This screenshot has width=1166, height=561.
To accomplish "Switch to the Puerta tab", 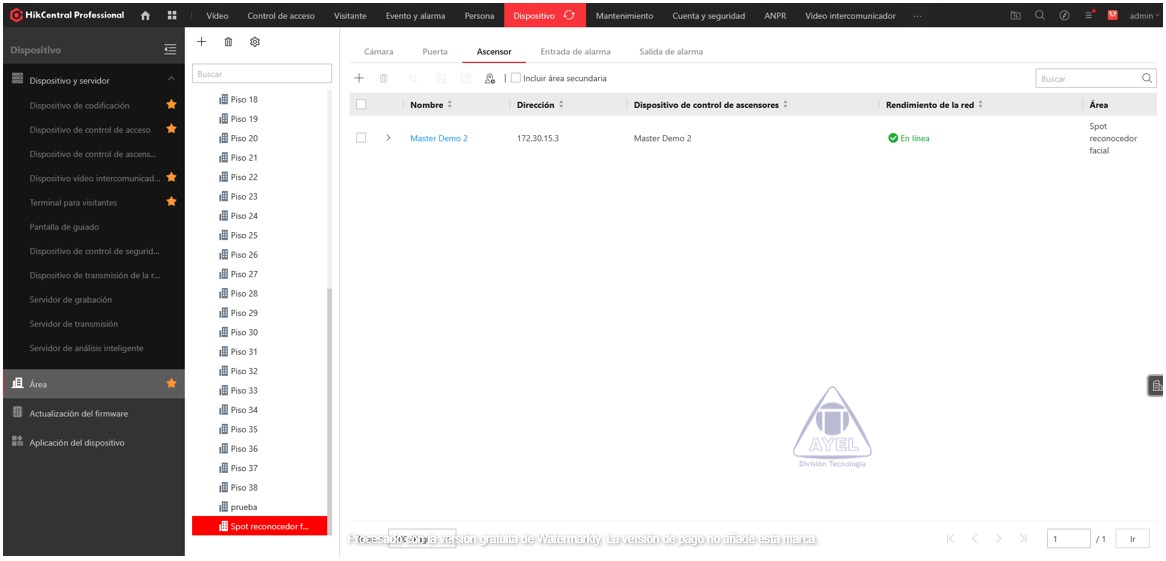I will click(x=435, y=52).
